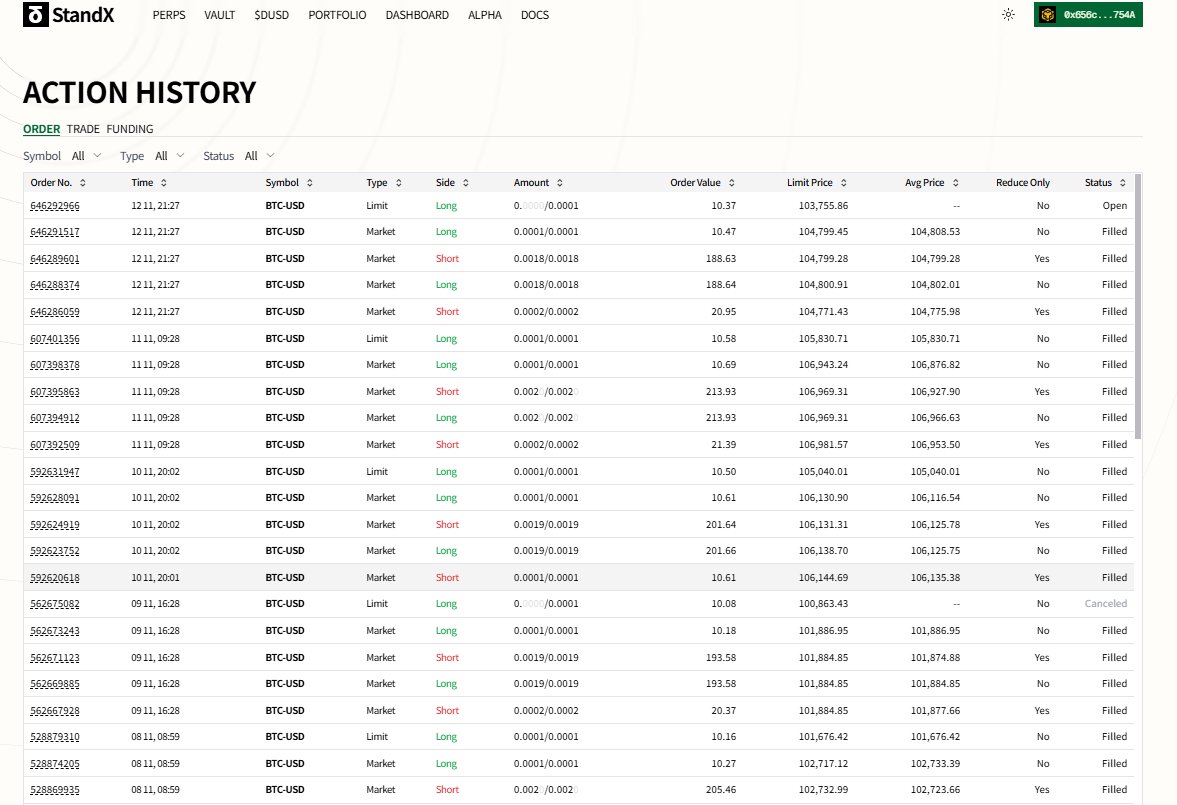
Task: Open the FUNDING tab
Action: [130, 129]
